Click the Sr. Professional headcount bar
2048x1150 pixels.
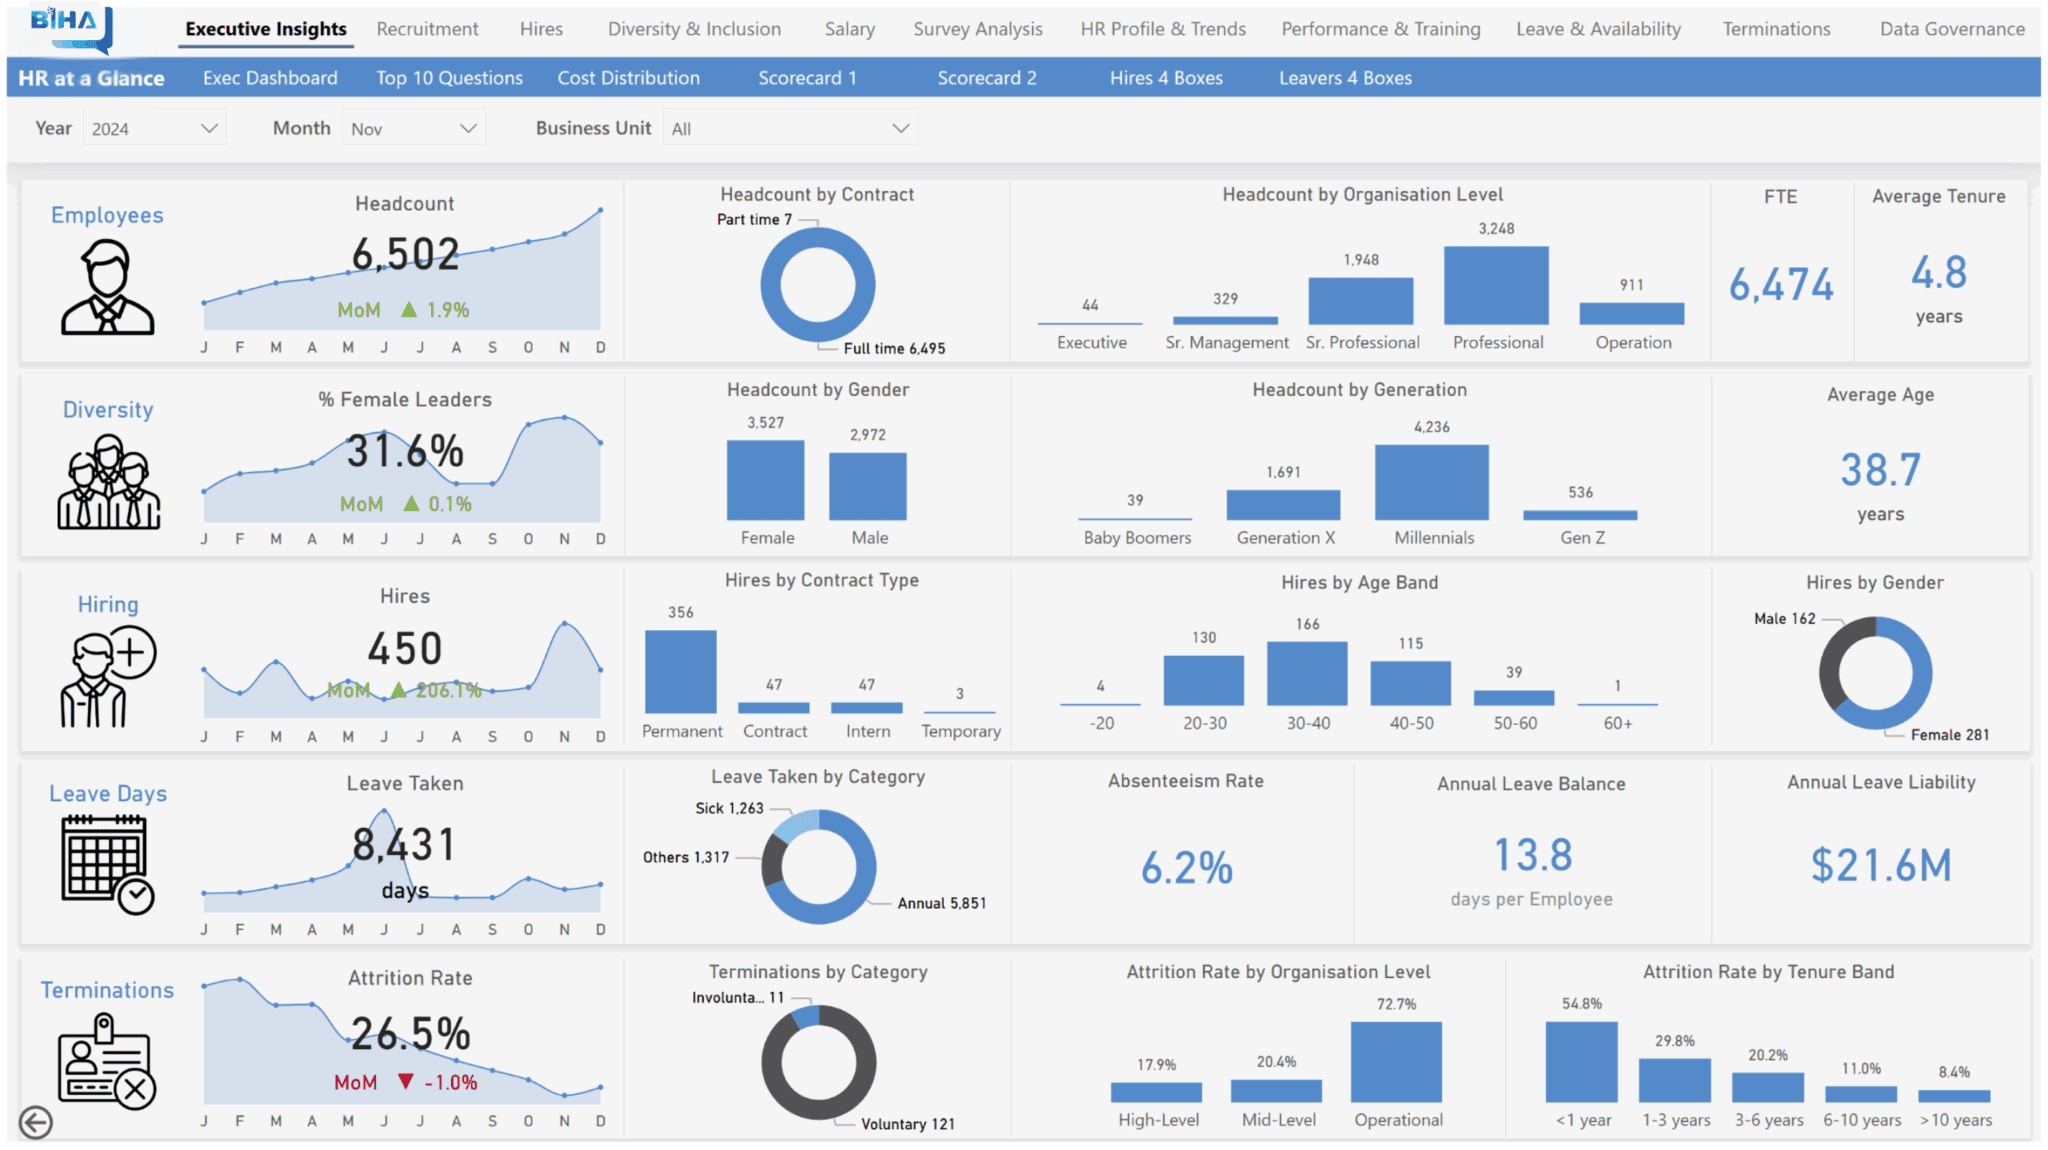(x=1361, y=301)
